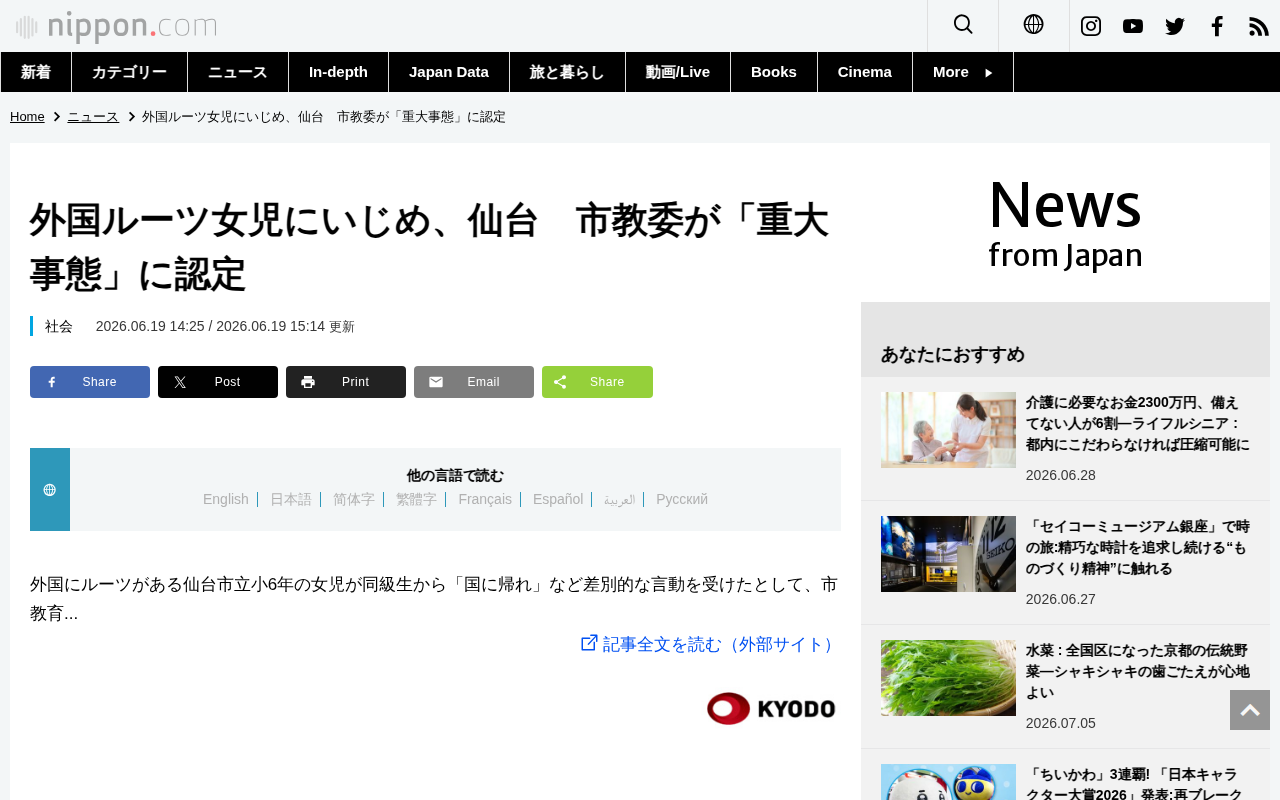This screenshot has height=800, width=1280.
Task: Share article on Facebook
Action: pyautogui.click(x=90, y=382)
